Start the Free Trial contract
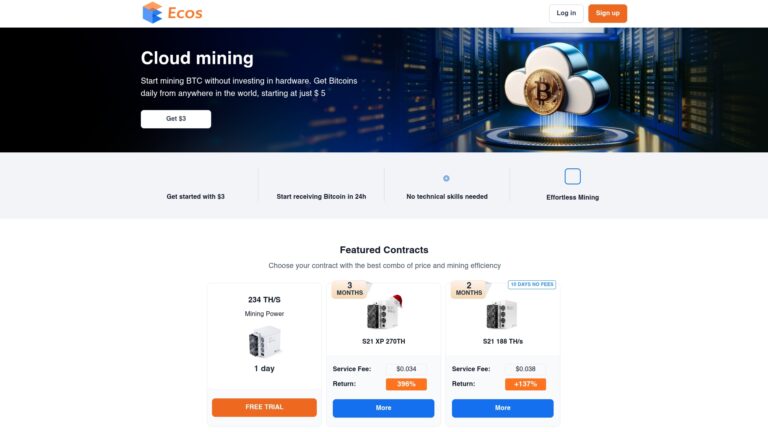Viewport: 768px width, 432px height. tap(264, 407)
